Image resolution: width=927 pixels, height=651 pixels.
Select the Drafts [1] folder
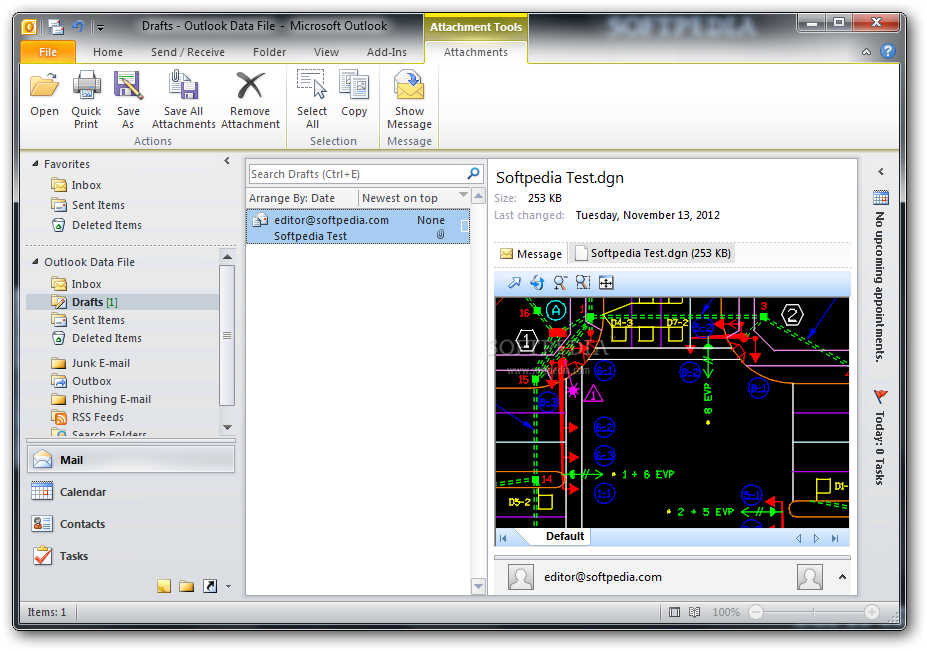pyautogui.click(x=122, y=302)
